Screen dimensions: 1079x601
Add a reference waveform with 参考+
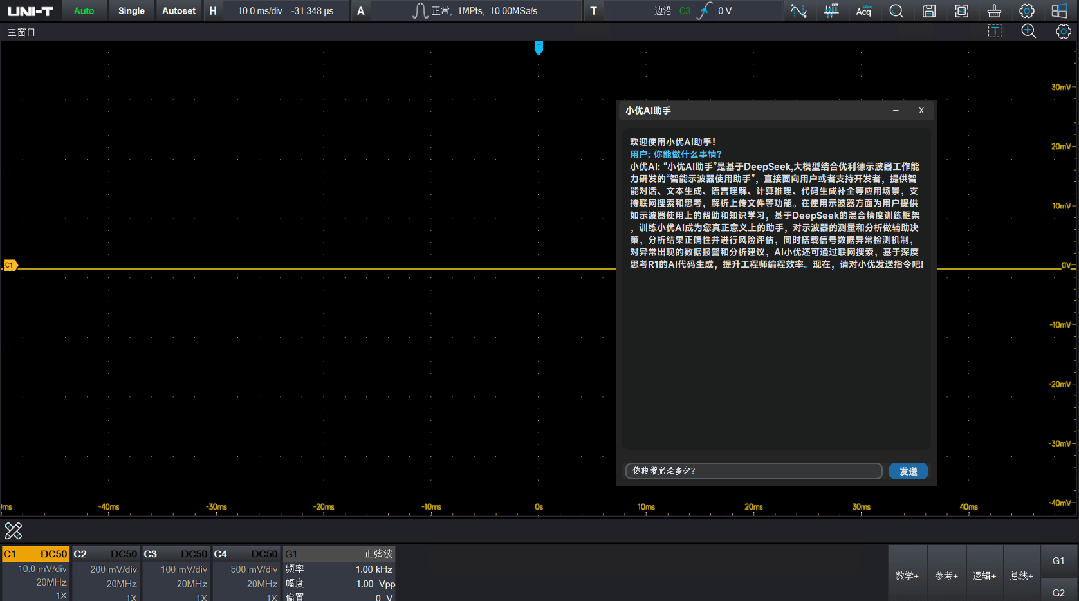pos(946,575)
